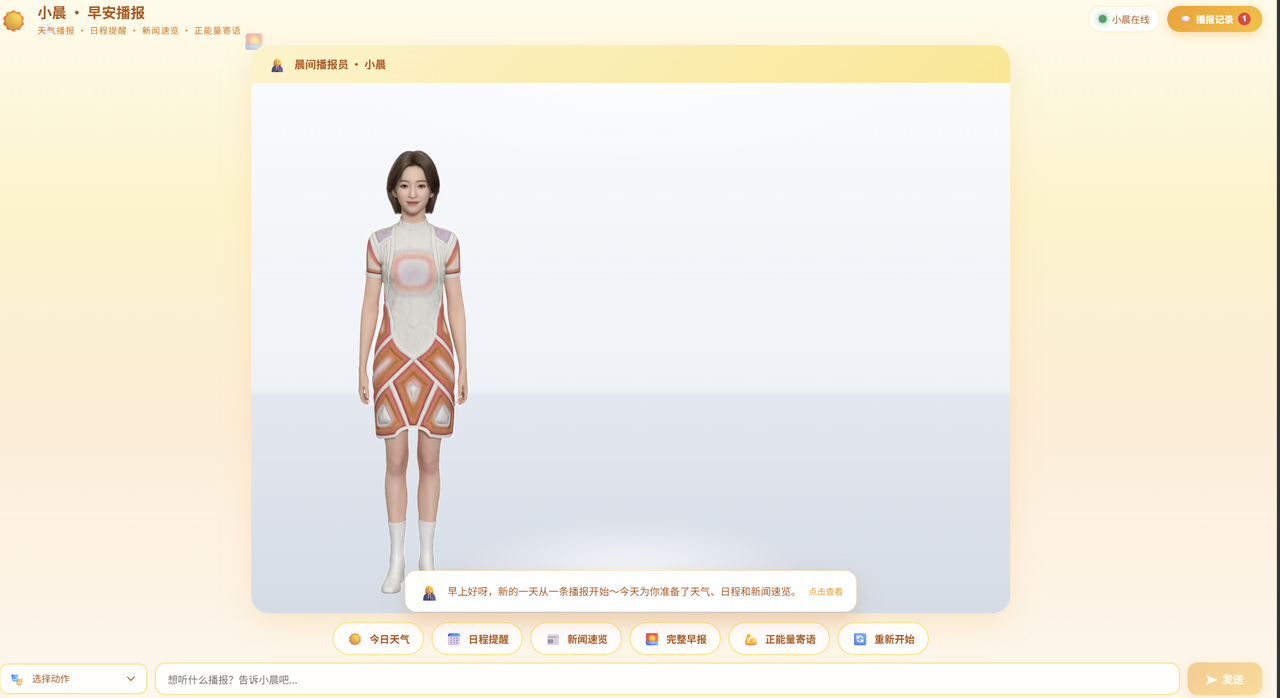This screenshot has height=698, width=1280.
Task: Click the red notification badge on 播报记录
Action: 1244,19
